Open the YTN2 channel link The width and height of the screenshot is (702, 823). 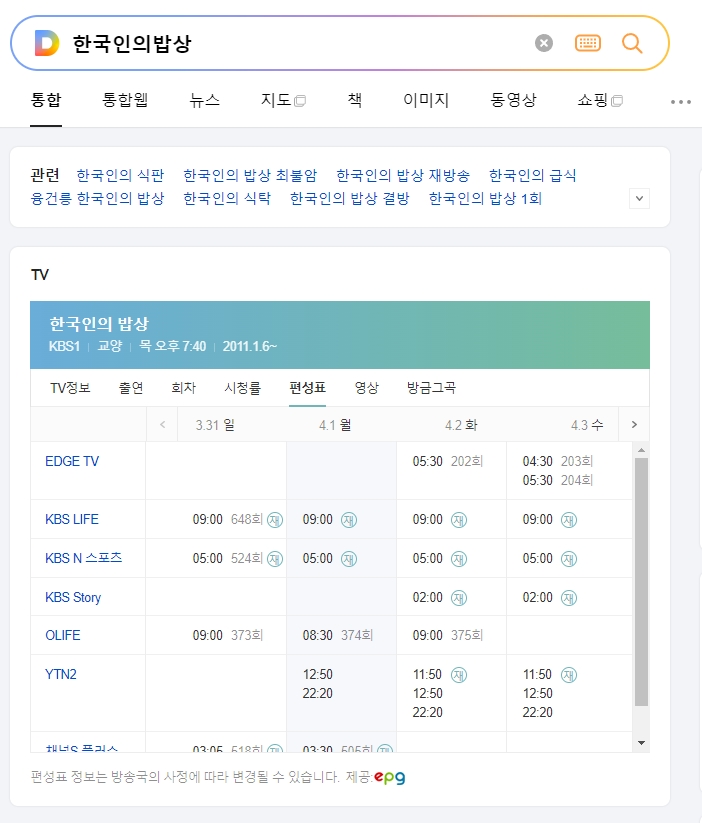61,674
